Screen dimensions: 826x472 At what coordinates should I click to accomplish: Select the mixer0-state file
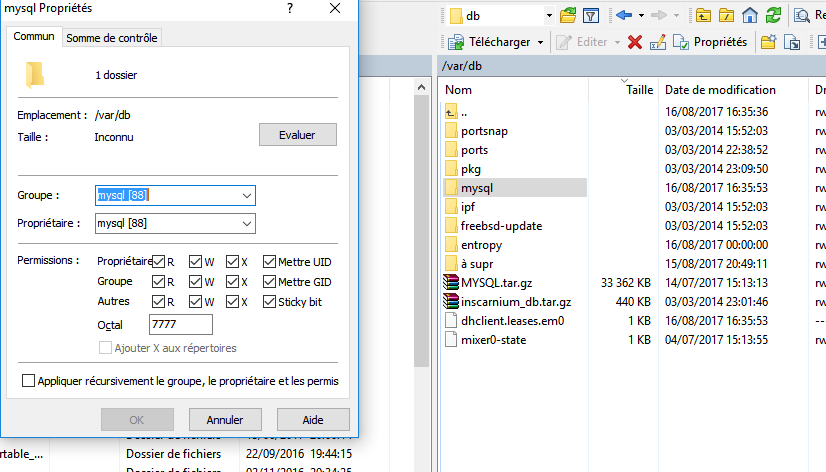493,340
